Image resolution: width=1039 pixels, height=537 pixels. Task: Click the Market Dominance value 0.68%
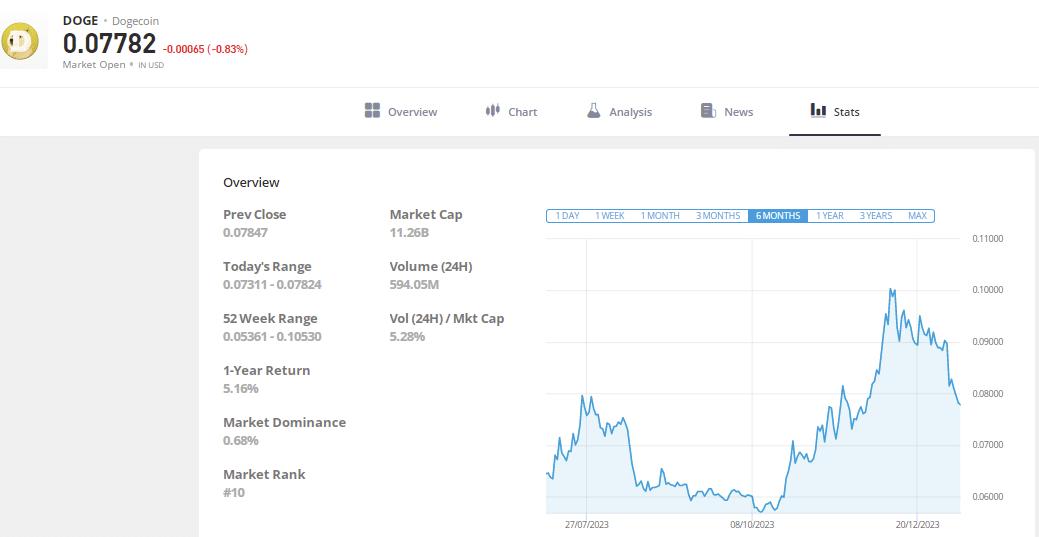click(x=241, y=440)
